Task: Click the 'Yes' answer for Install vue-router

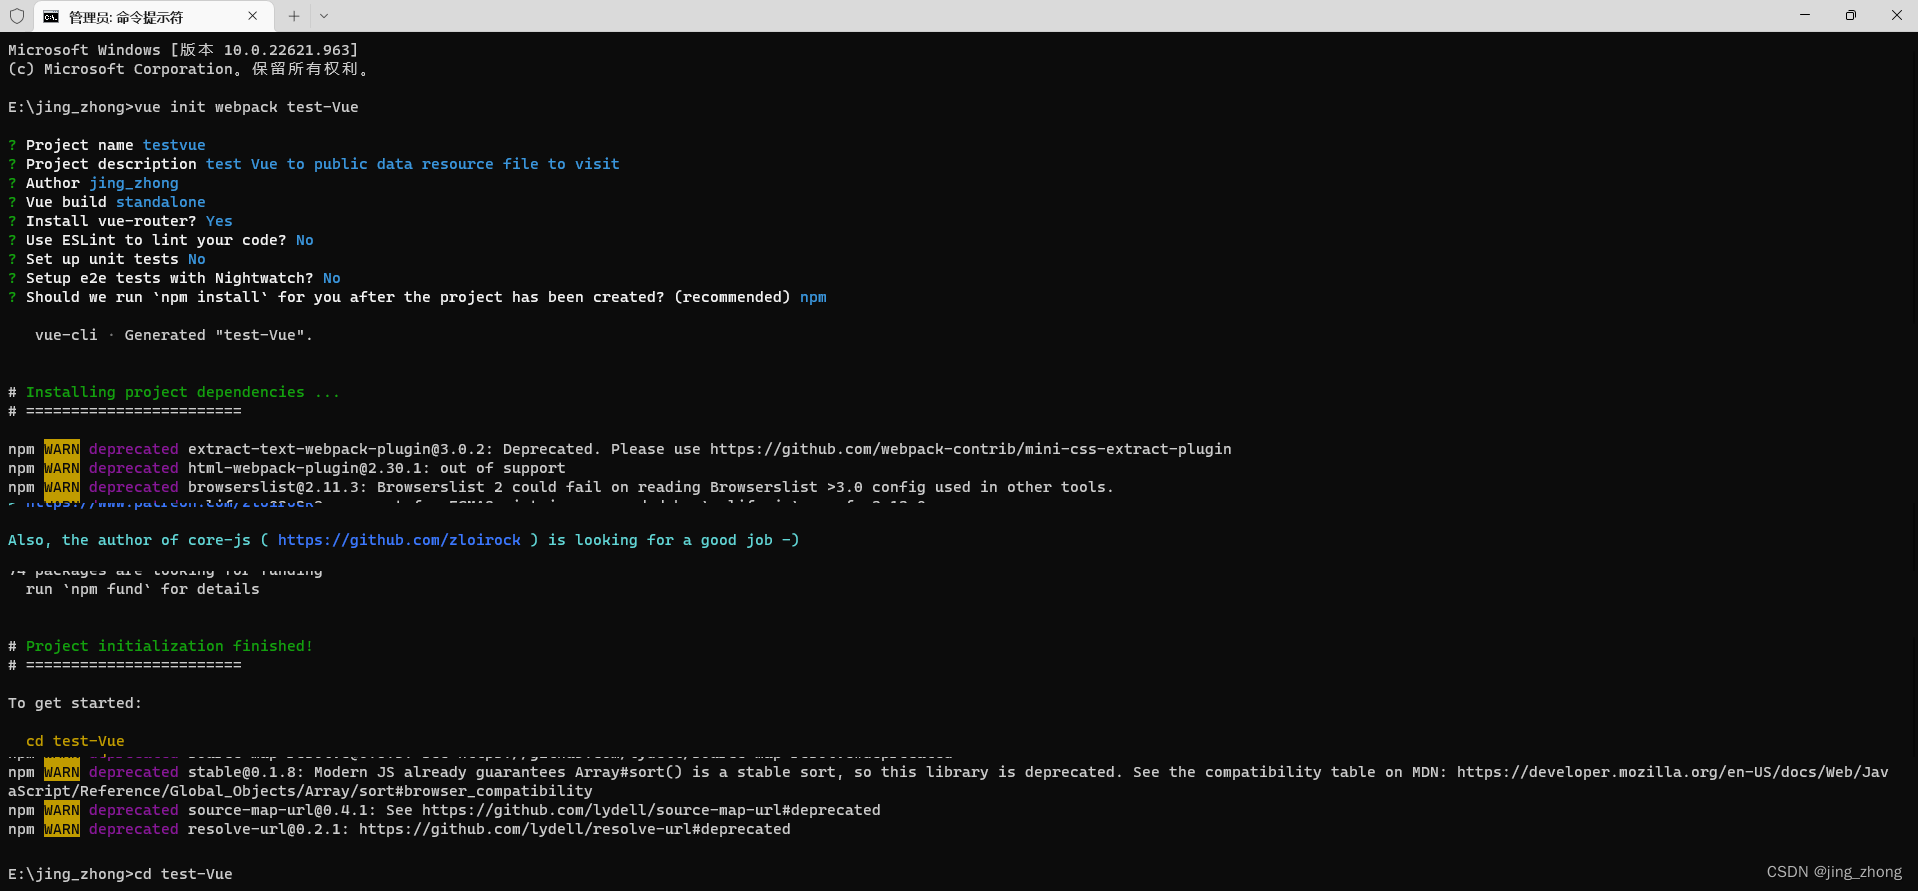Action: (x=219, y=221)
